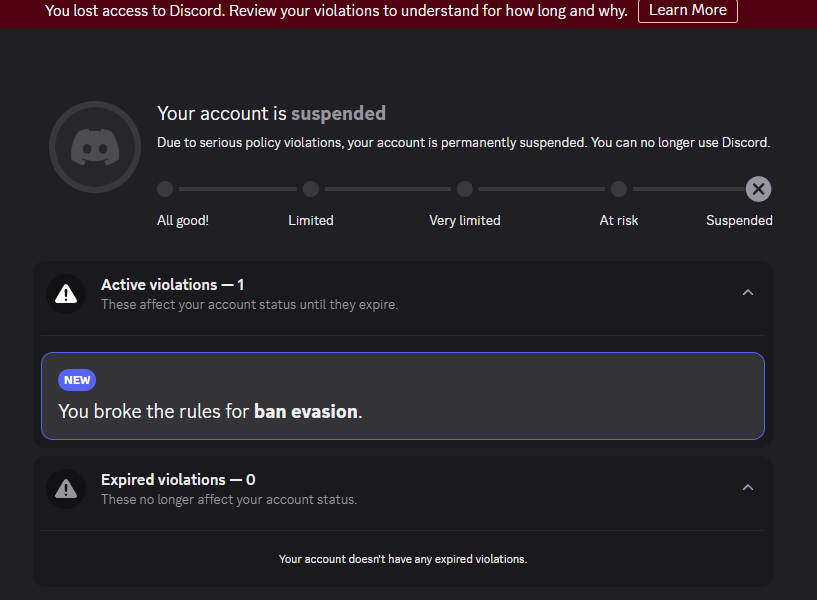Click the Limited status dot

tap(311, 189)
